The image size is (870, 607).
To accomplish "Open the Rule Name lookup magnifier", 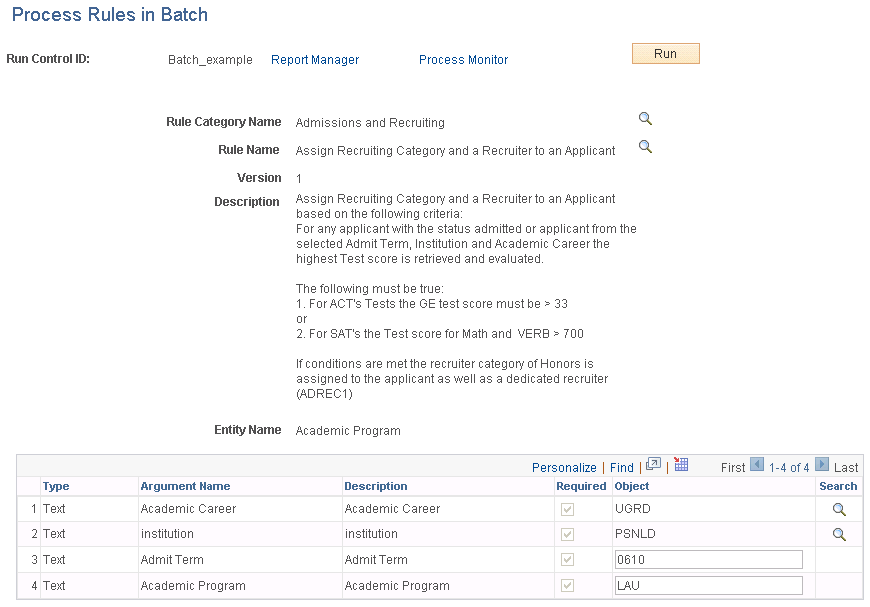I will 645,146.
